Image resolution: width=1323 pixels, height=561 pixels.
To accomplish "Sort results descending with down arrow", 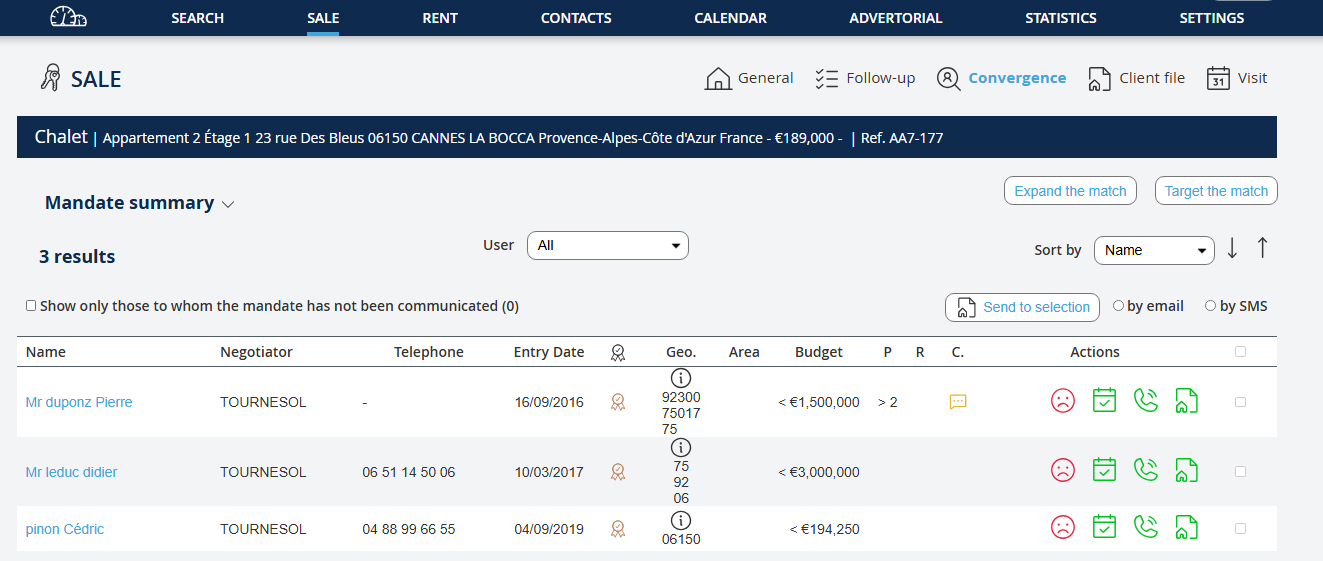I will [x=1232, y=248].
